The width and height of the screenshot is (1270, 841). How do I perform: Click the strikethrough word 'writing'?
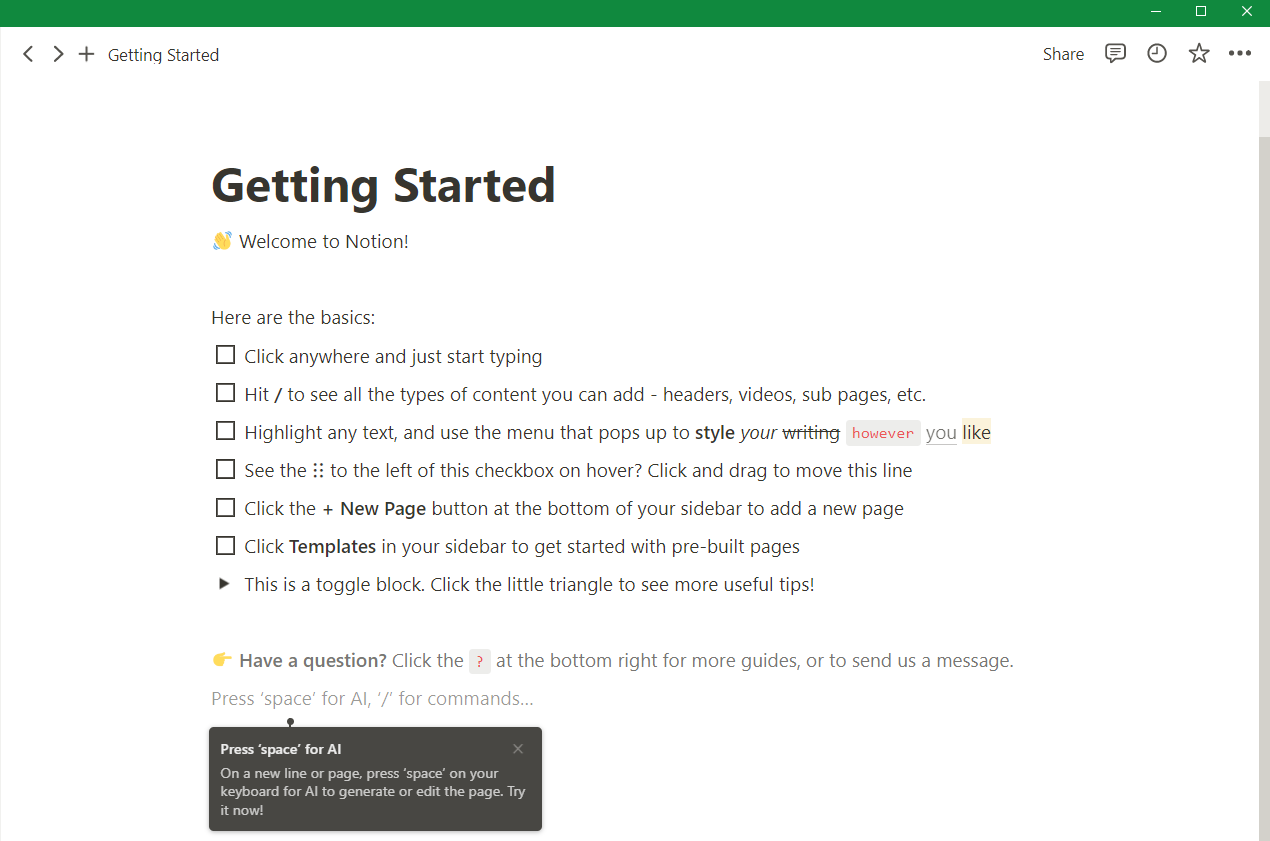811,433
